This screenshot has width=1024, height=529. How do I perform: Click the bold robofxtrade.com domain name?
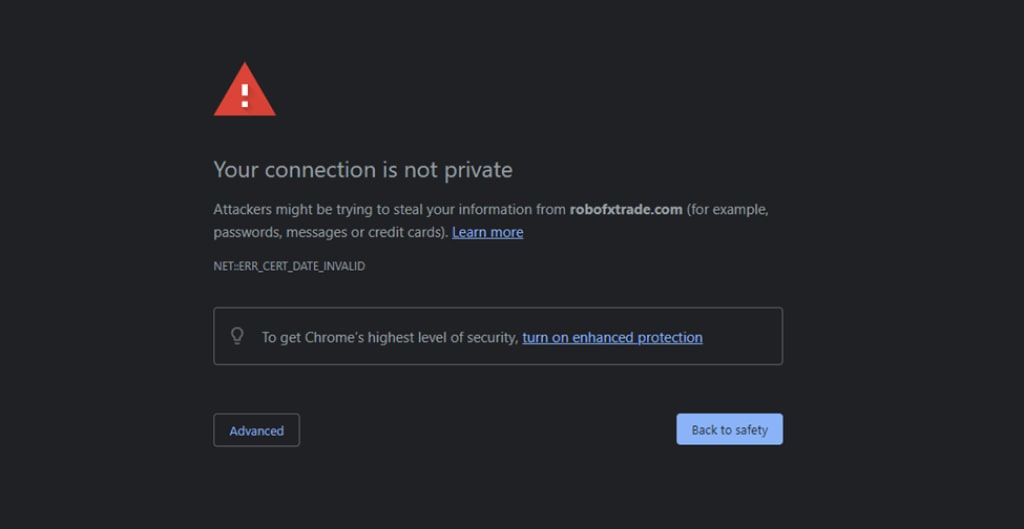(626, 210)
